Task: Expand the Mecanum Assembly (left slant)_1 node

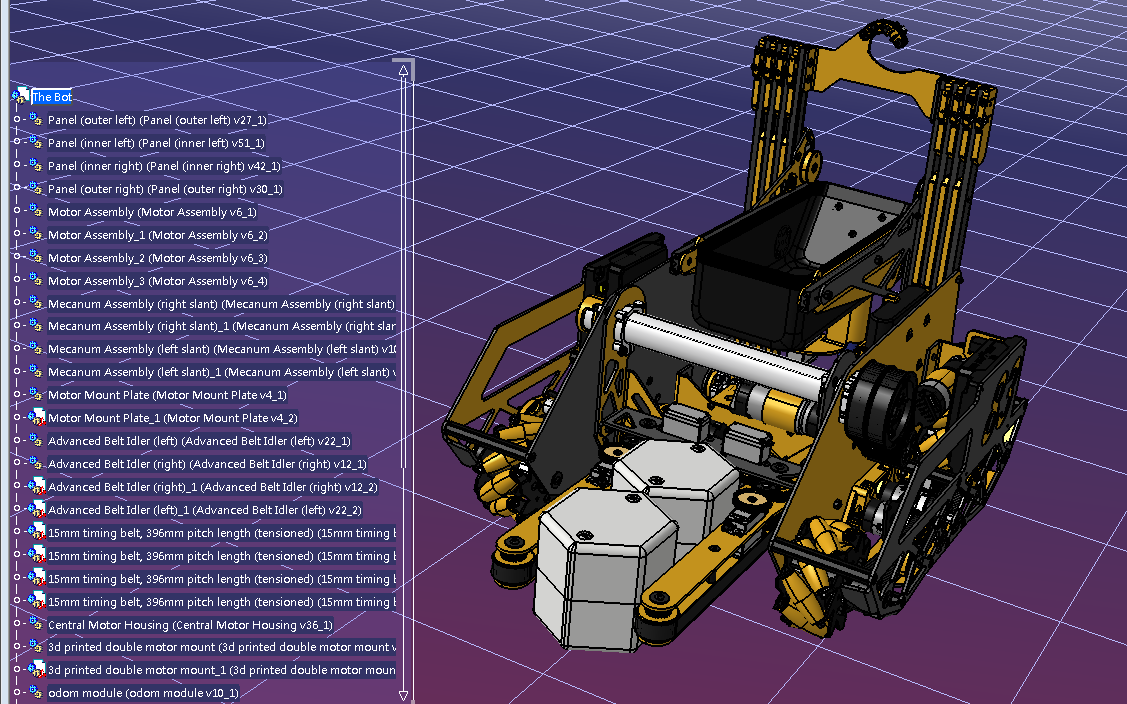Action: (x=17, y=372)
